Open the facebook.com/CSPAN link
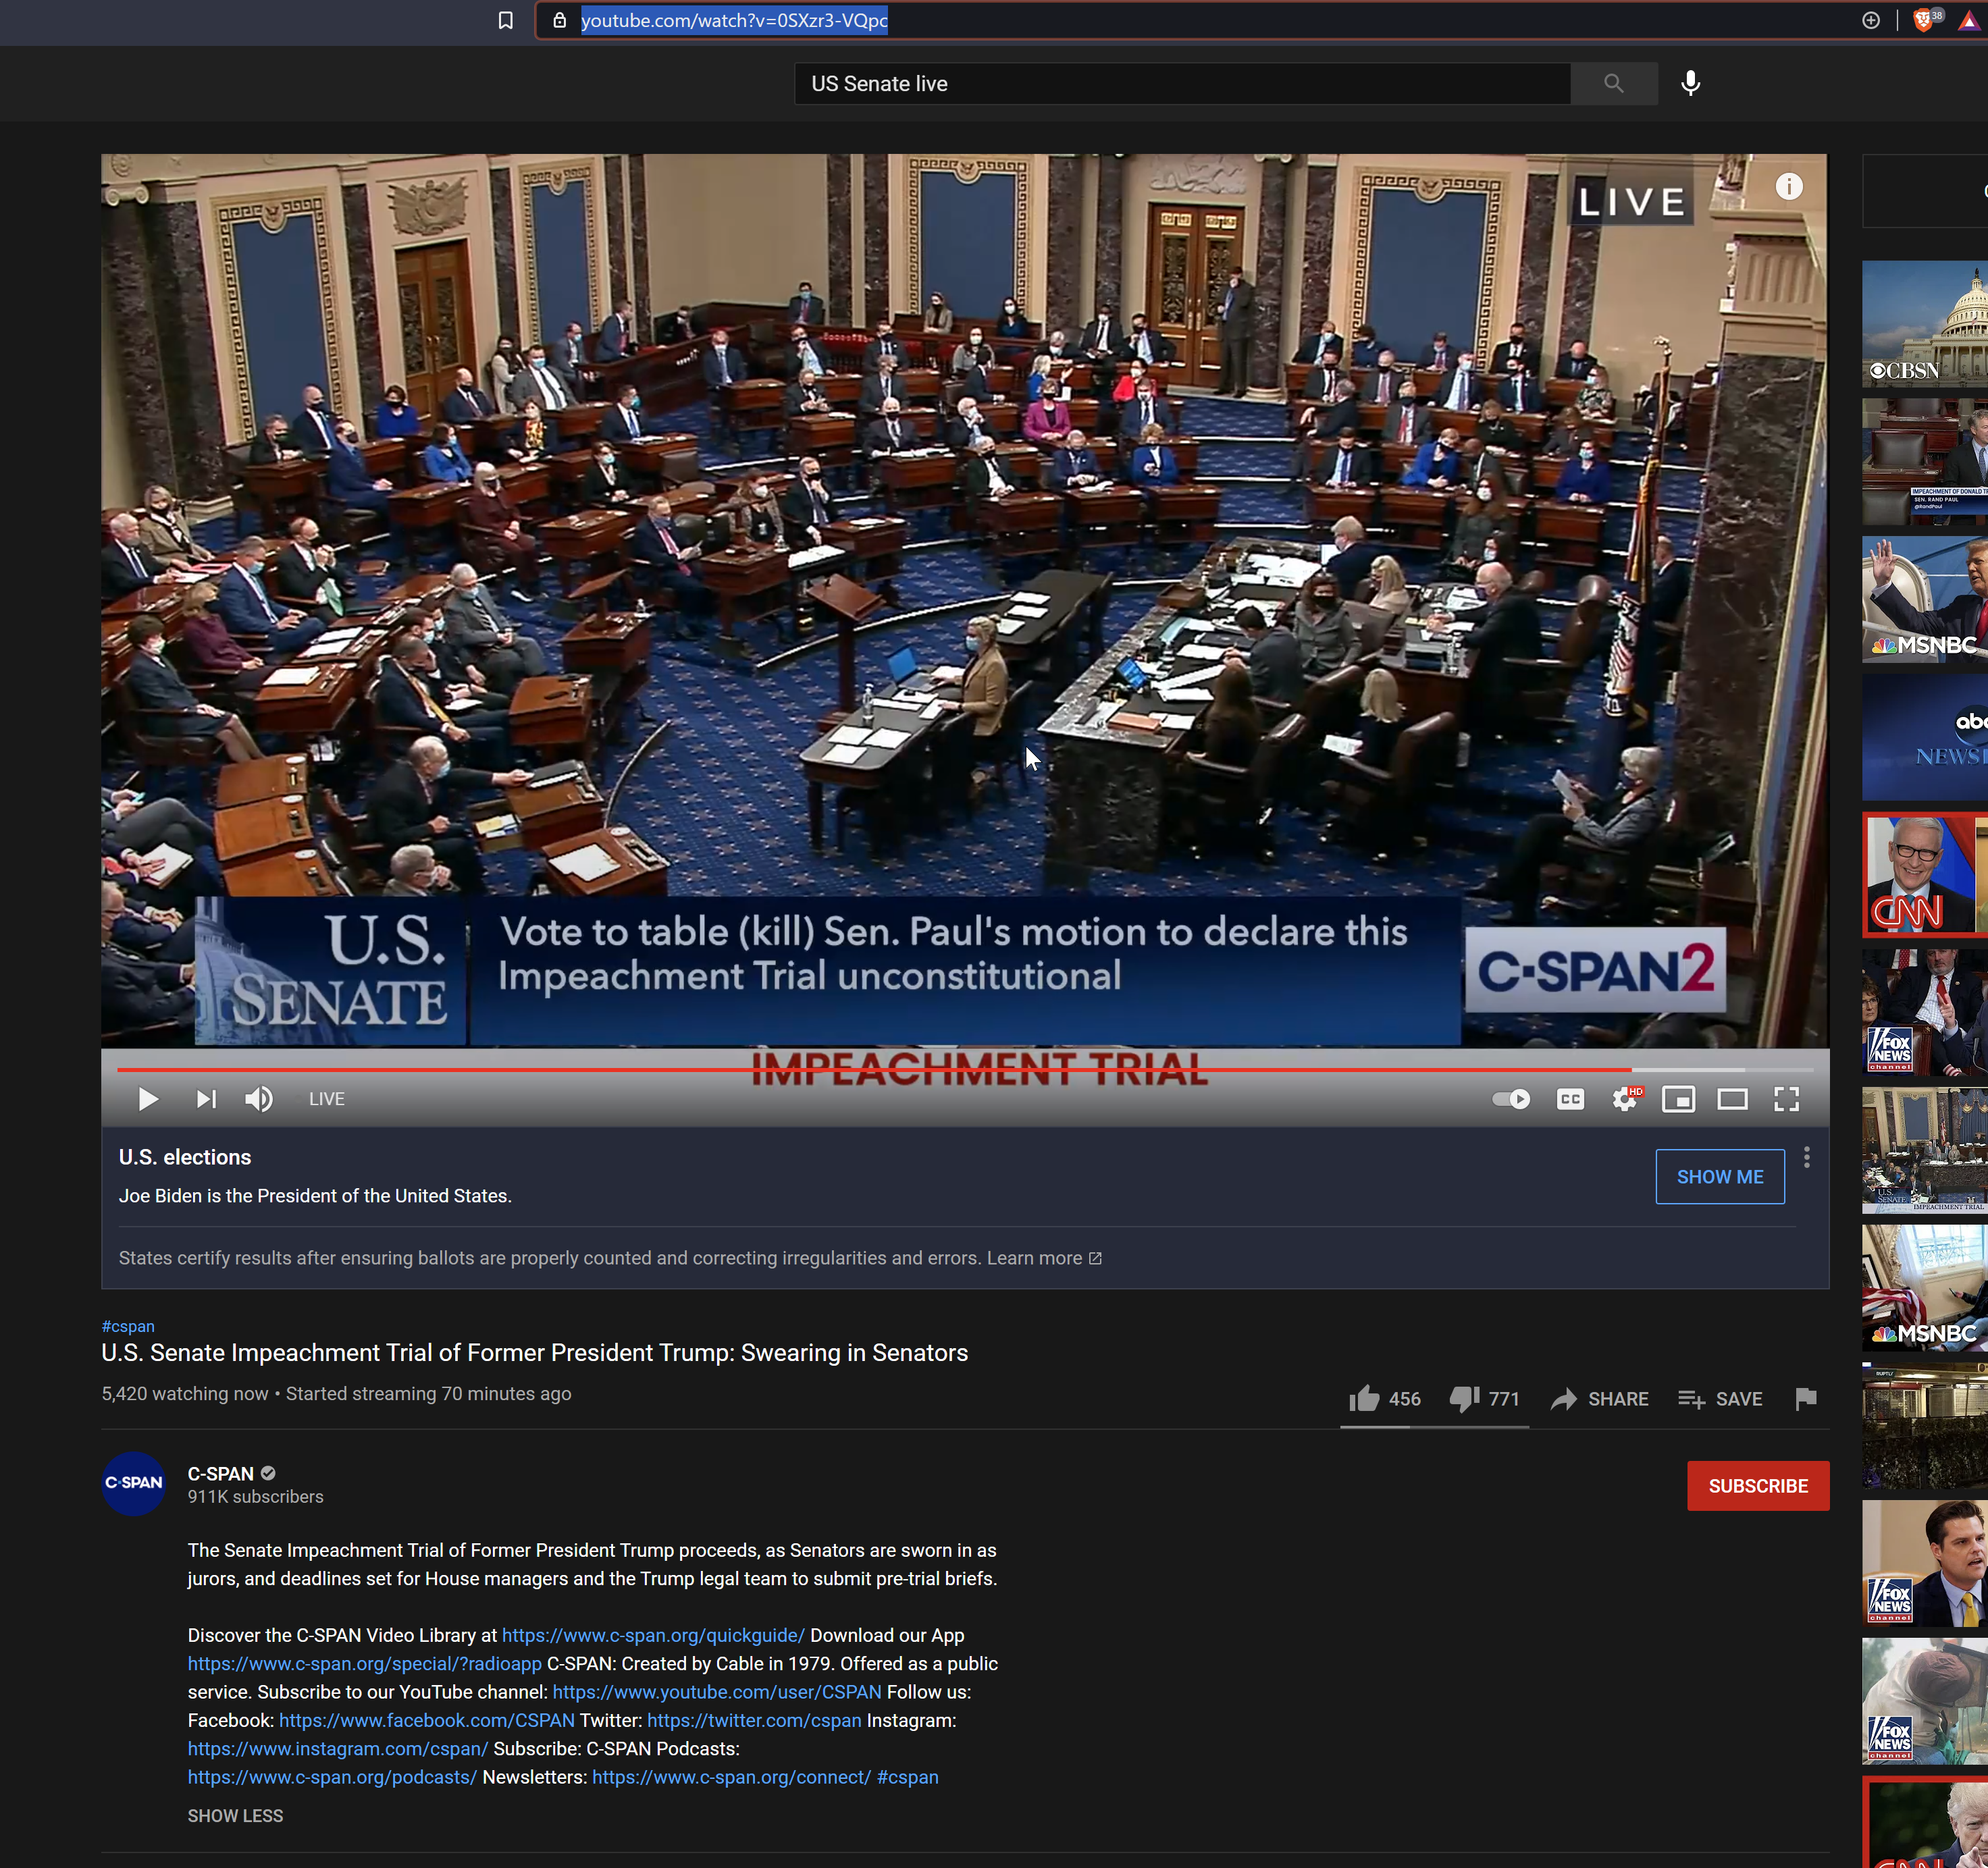Screen dimensions: 1988x1868 427,1720
